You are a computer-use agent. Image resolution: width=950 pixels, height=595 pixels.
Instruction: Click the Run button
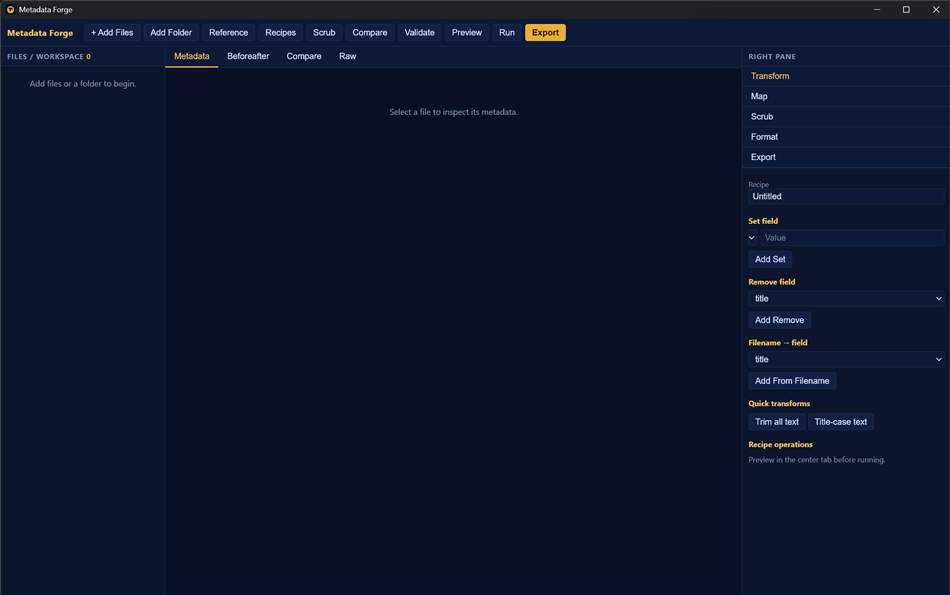(507, 33)
